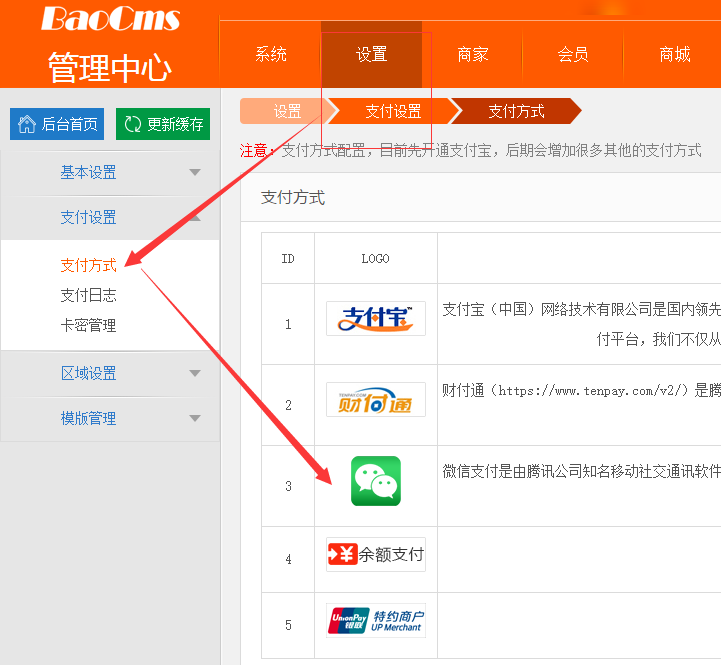Click ID cell 2 in table

(x=288, y=405)
